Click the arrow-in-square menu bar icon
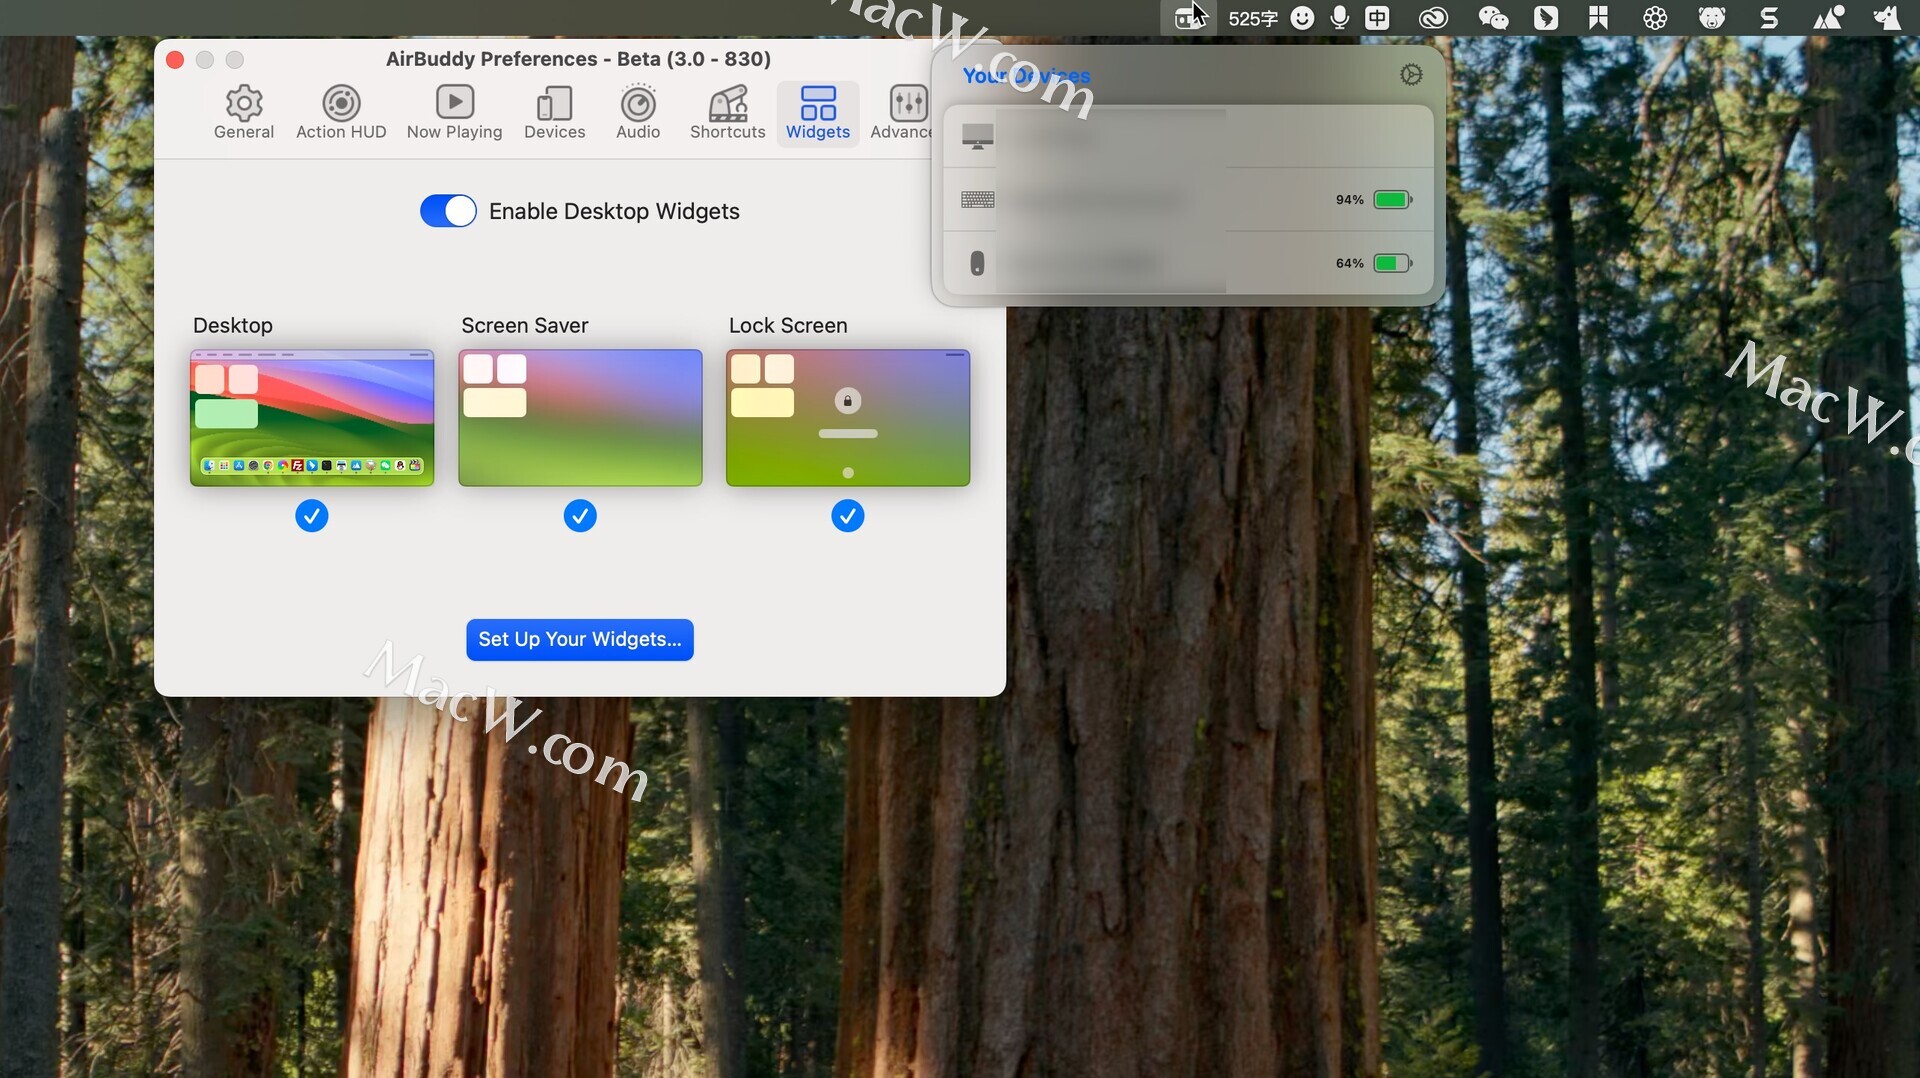This screenshot has height=1078, width=1920. 1546,18
